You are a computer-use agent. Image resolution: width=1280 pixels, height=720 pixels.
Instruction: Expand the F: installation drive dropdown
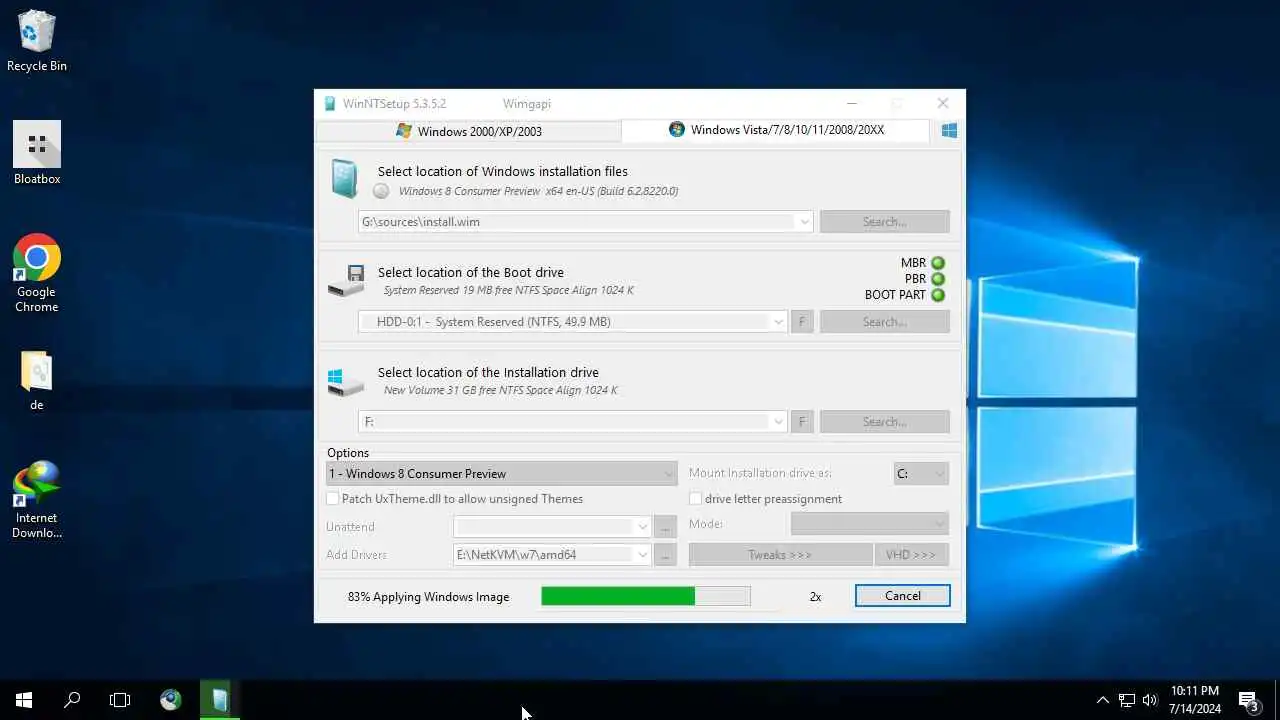point(778,422)
